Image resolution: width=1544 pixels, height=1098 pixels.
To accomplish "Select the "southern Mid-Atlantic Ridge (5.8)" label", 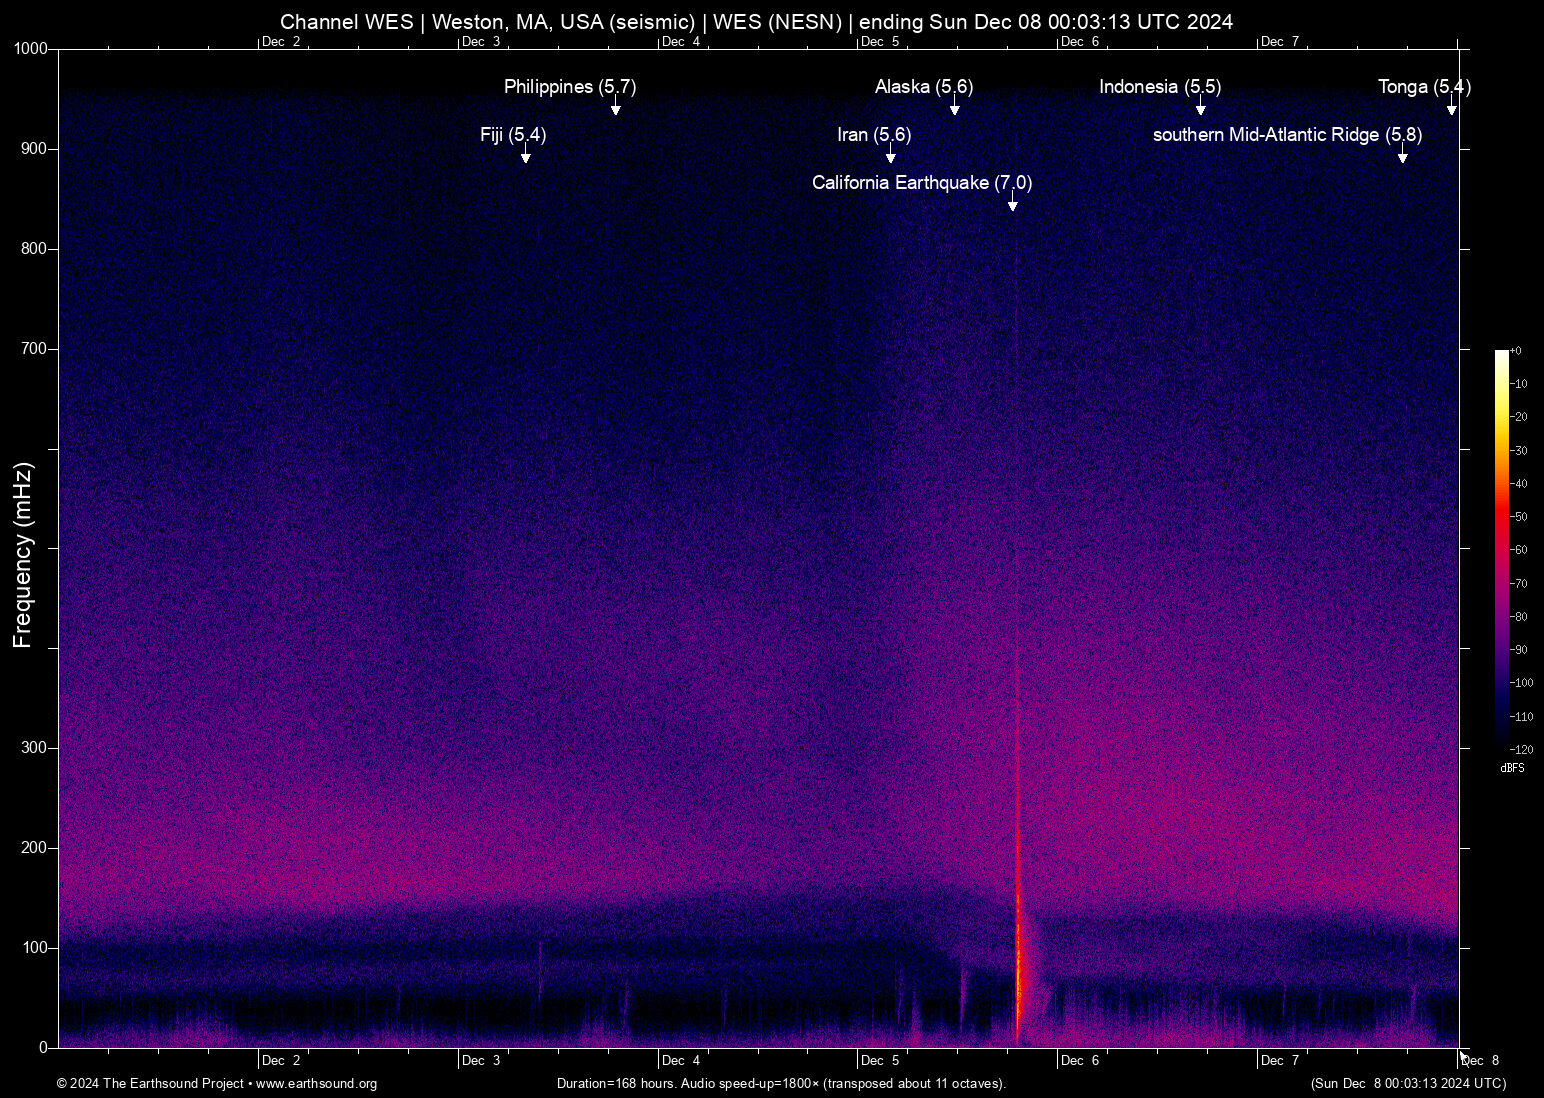I will (x=1287, y=135).
